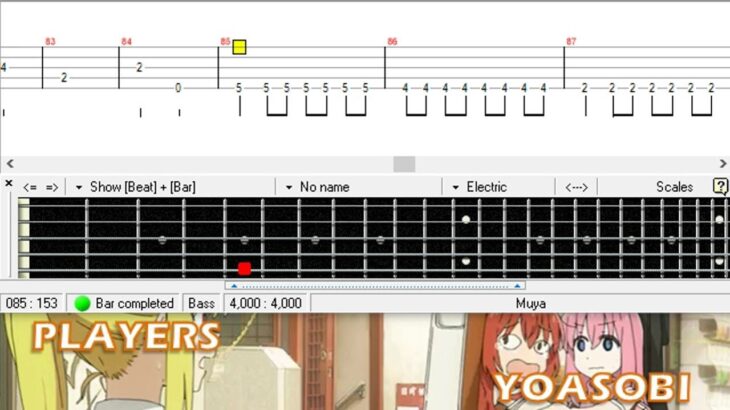Click the note 2 in bar 83
Viewport: 730px width, 410px height.
[x=64, y=78]
